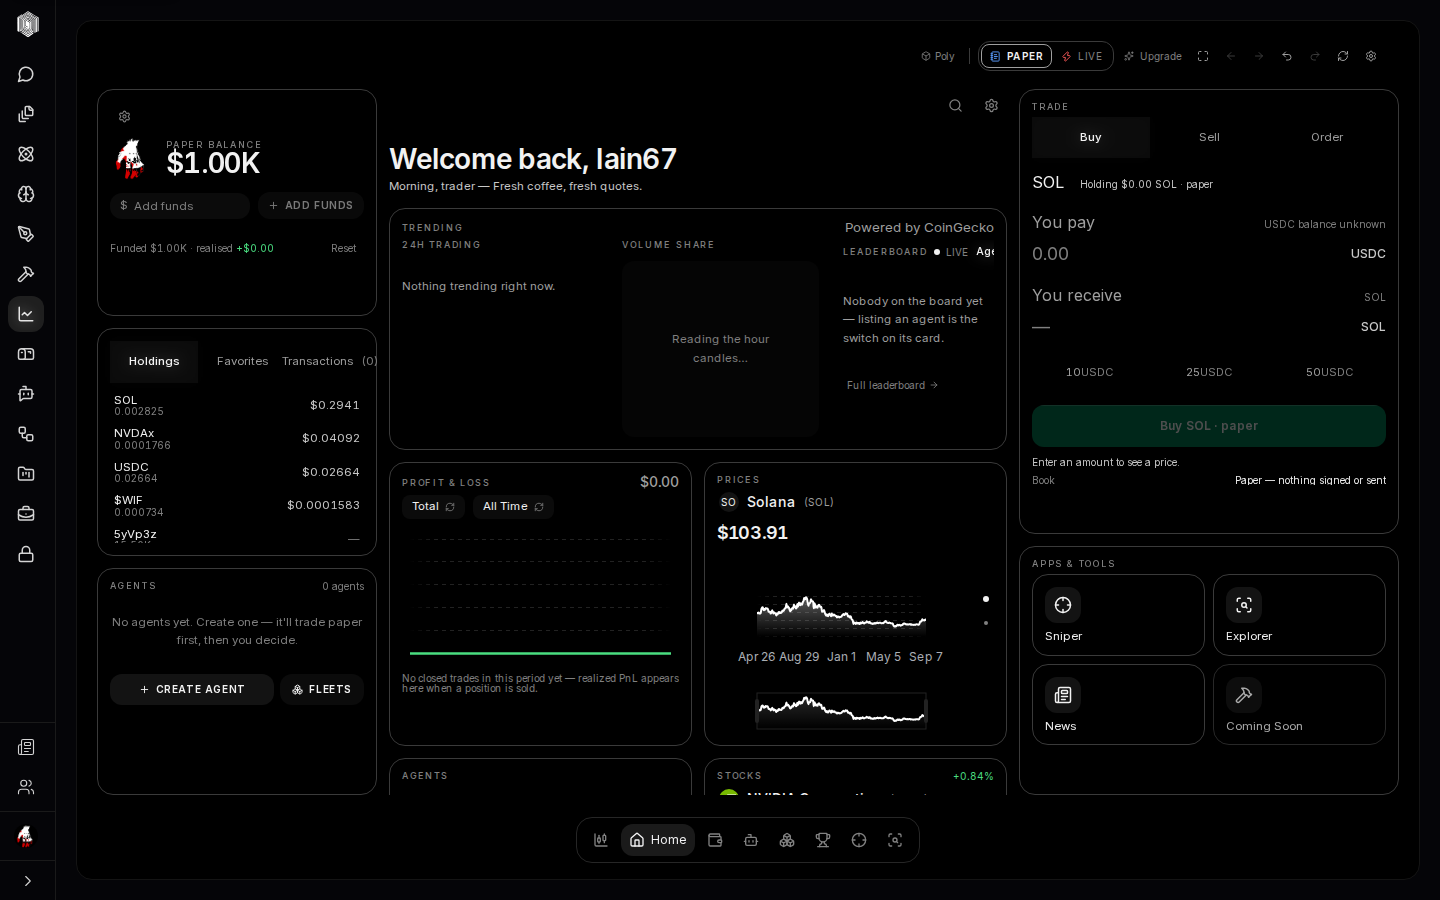Click Reset on the paper balance card
Viewport: 1440px width, 900px height.
coord(344,248)
